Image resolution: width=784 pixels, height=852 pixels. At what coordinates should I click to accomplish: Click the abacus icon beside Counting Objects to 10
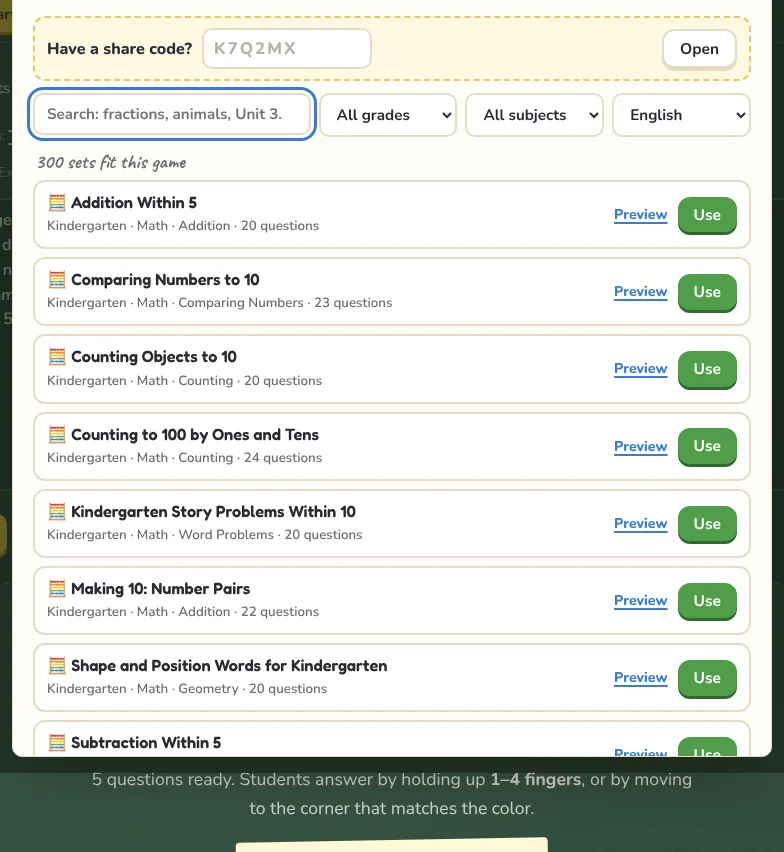click(x=57, y=357)
